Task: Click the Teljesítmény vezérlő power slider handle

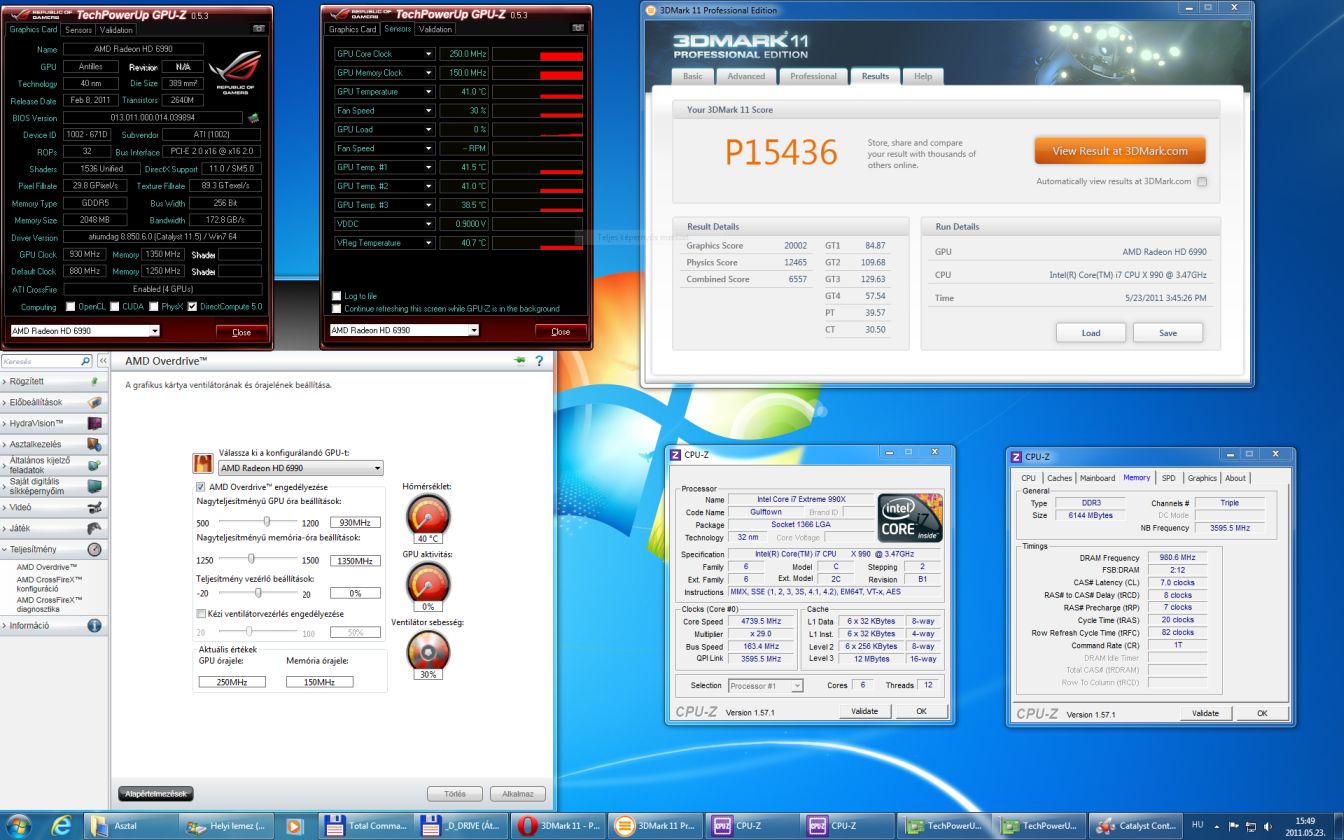Action: 258,592
